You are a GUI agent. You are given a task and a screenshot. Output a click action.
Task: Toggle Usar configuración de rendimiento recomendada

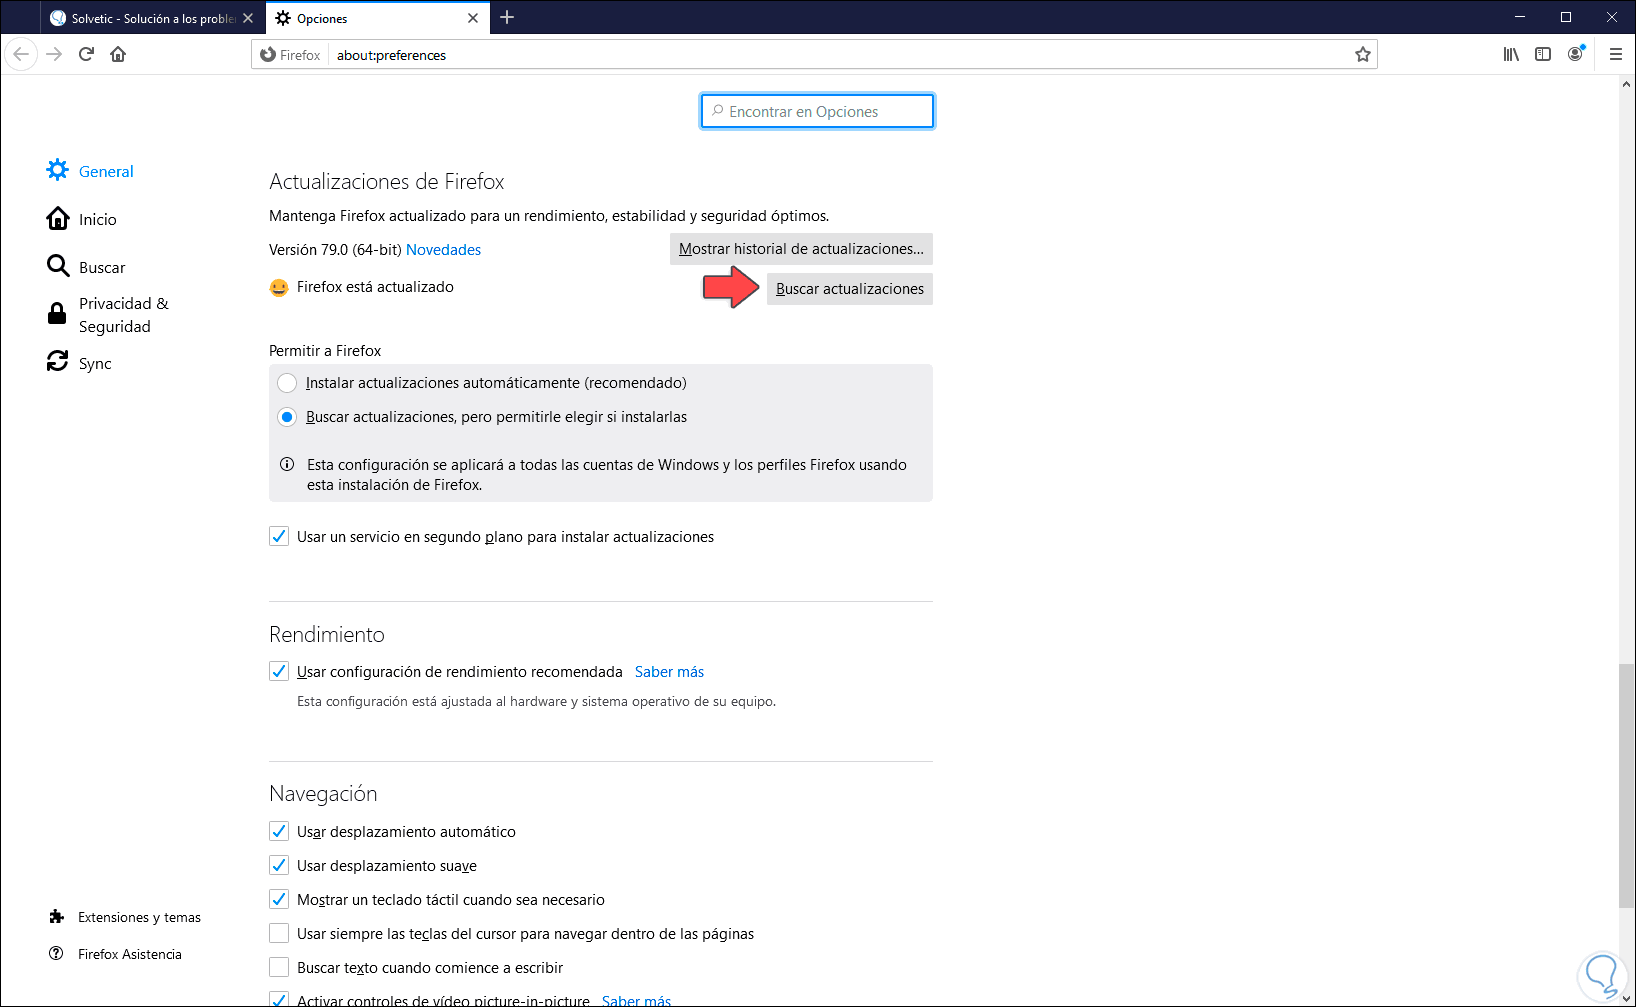tap(279, 672)
